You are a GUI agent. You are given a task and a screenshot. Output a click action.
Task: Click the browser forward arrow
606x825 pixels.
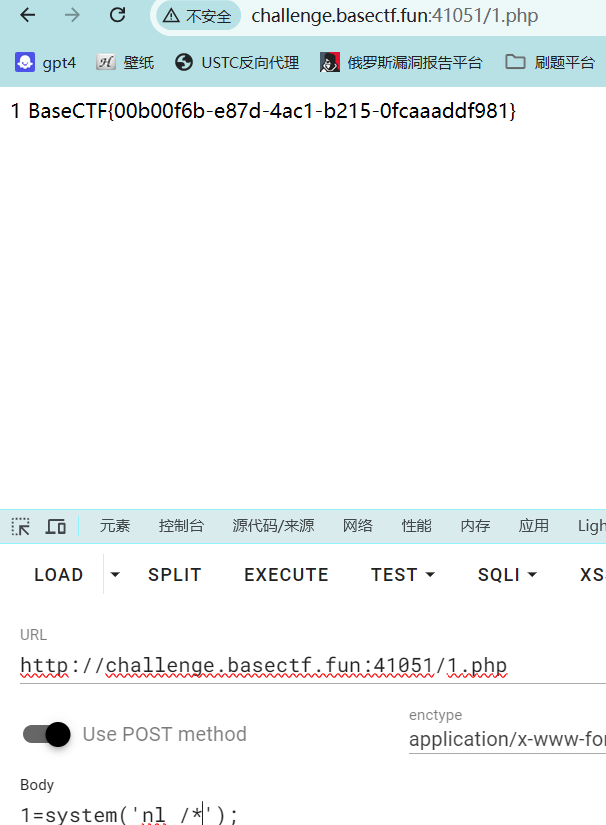click(x=72, y=16)
